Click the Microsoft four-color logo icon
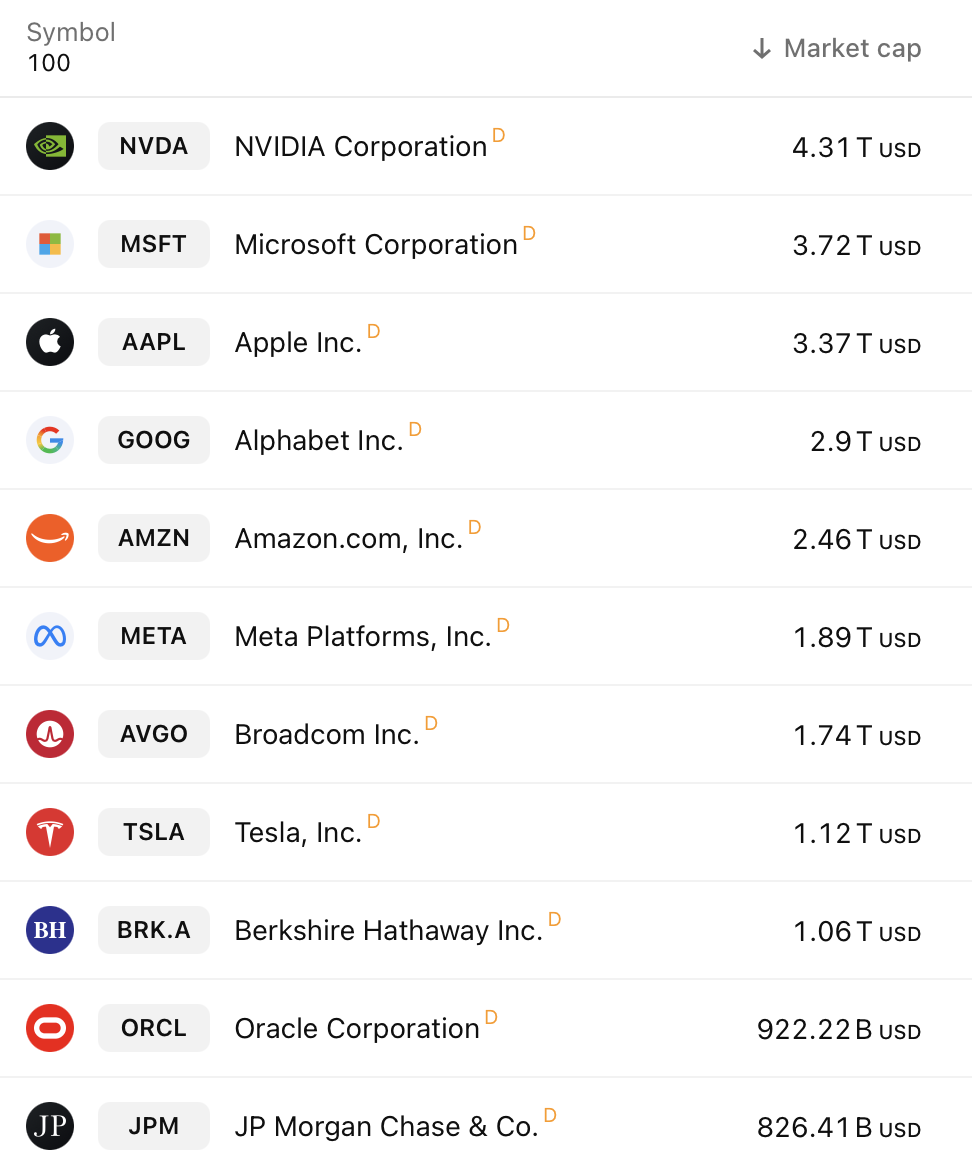 (x=49, y=244)
